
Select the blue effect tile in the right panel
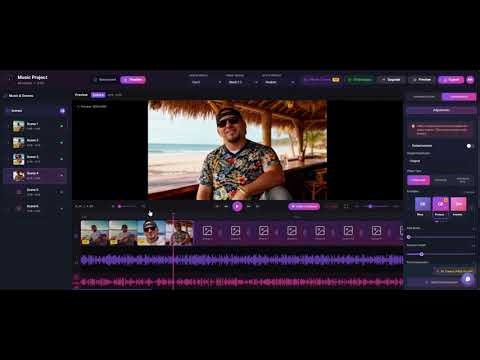coord(422,204)
